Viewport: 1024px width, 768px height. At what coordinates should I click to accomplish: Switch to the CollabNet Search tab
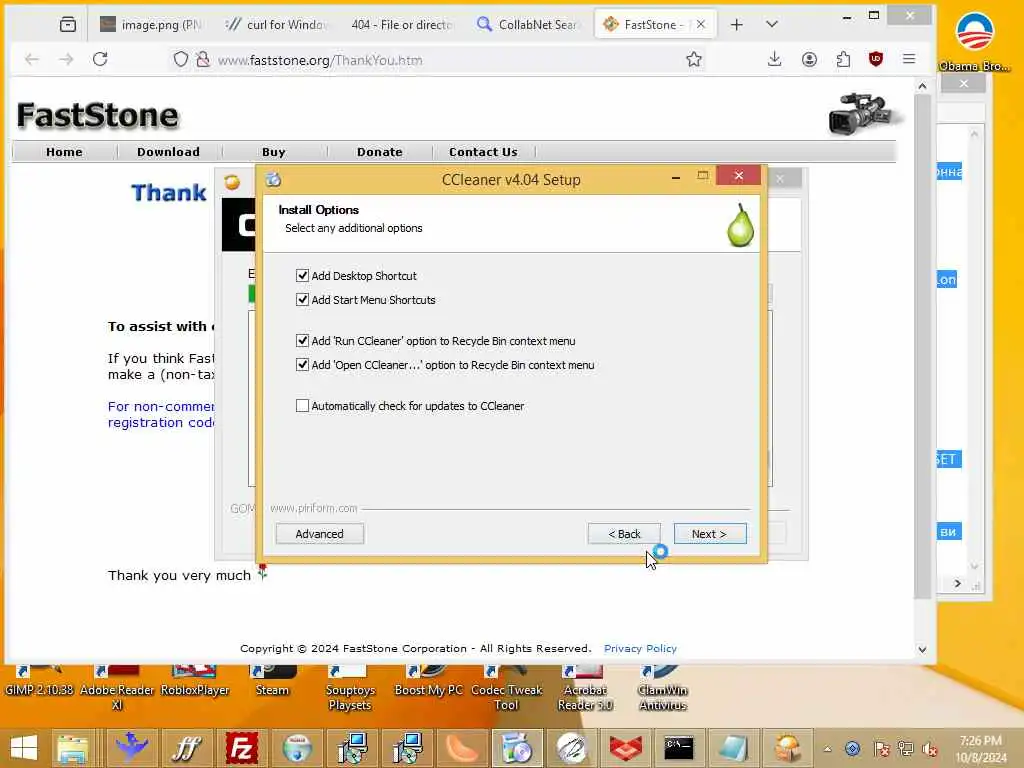[x=528, y=25]
